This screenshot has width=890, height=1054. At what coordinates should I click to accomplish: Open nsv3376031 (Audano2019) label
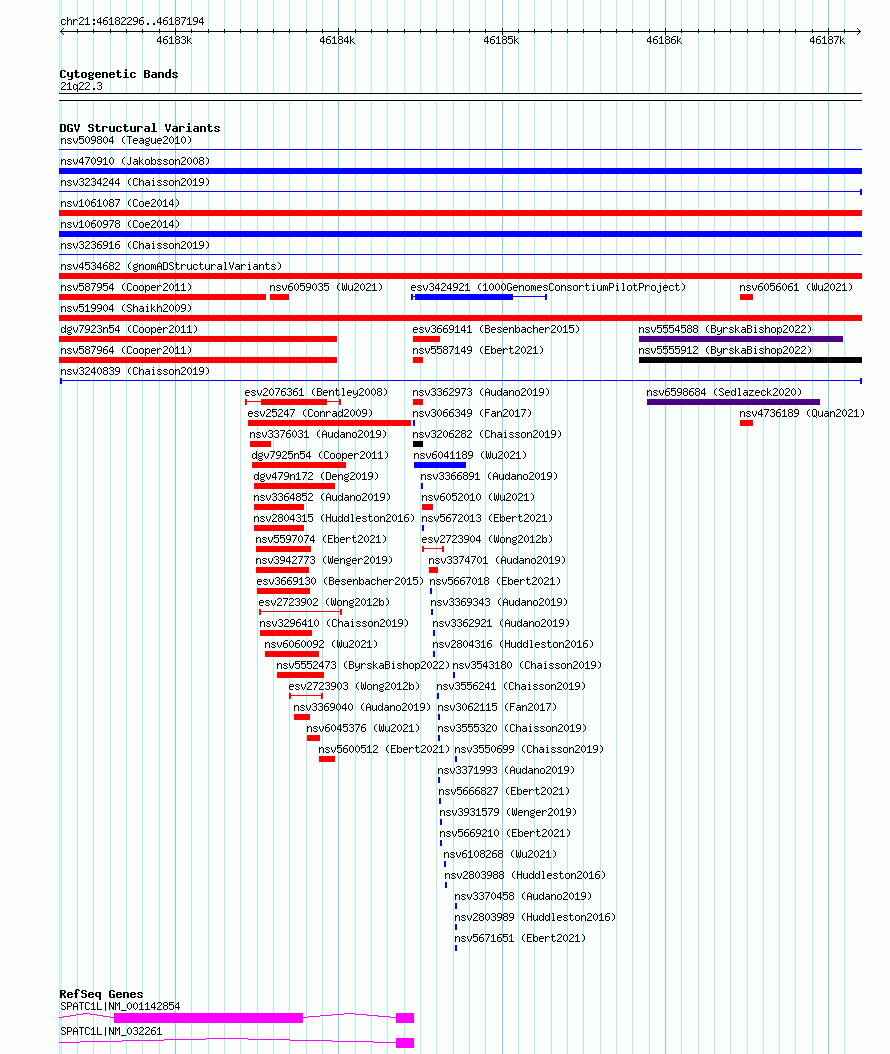coord(318,434)
